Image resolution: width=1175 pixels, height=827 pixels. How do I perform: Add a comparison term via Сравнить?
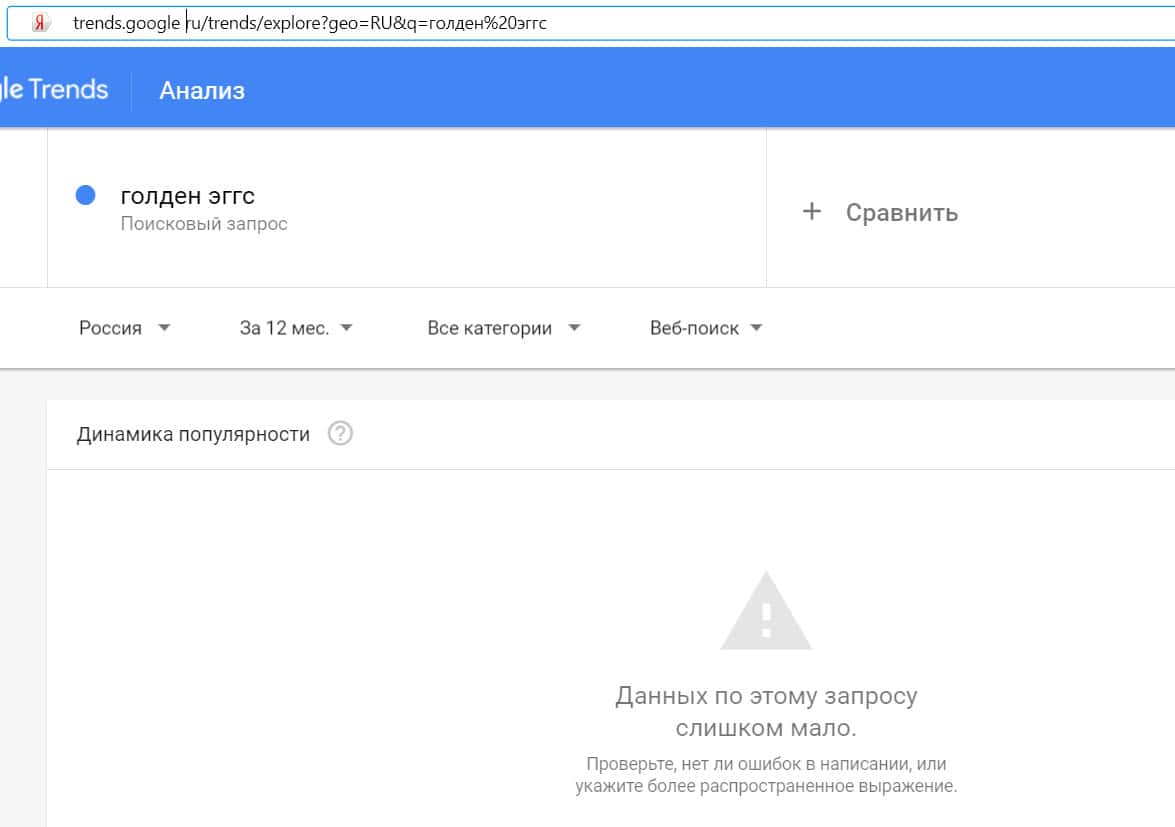[x=901, y=213]
